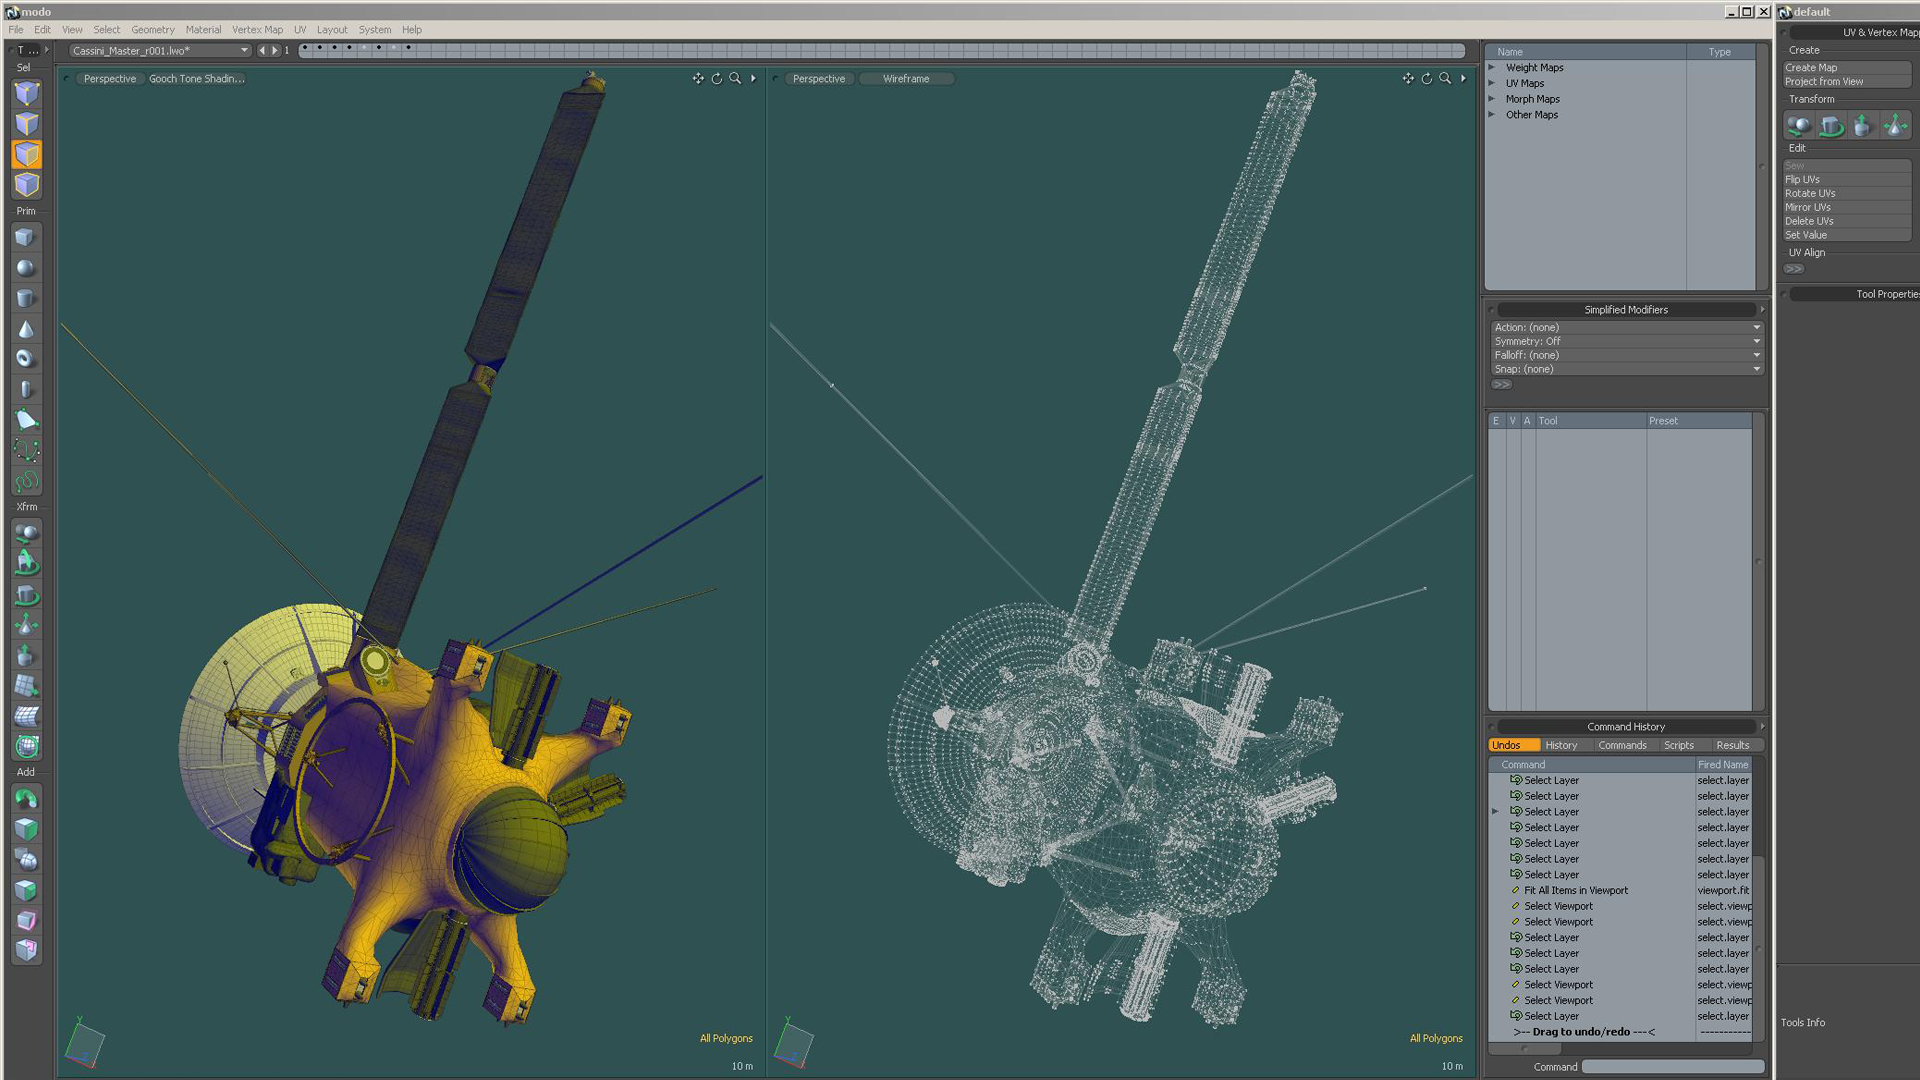Select the Vertices selection mode icon
This screenshot has width=1920, height=1080.
(x=27, y=93)
